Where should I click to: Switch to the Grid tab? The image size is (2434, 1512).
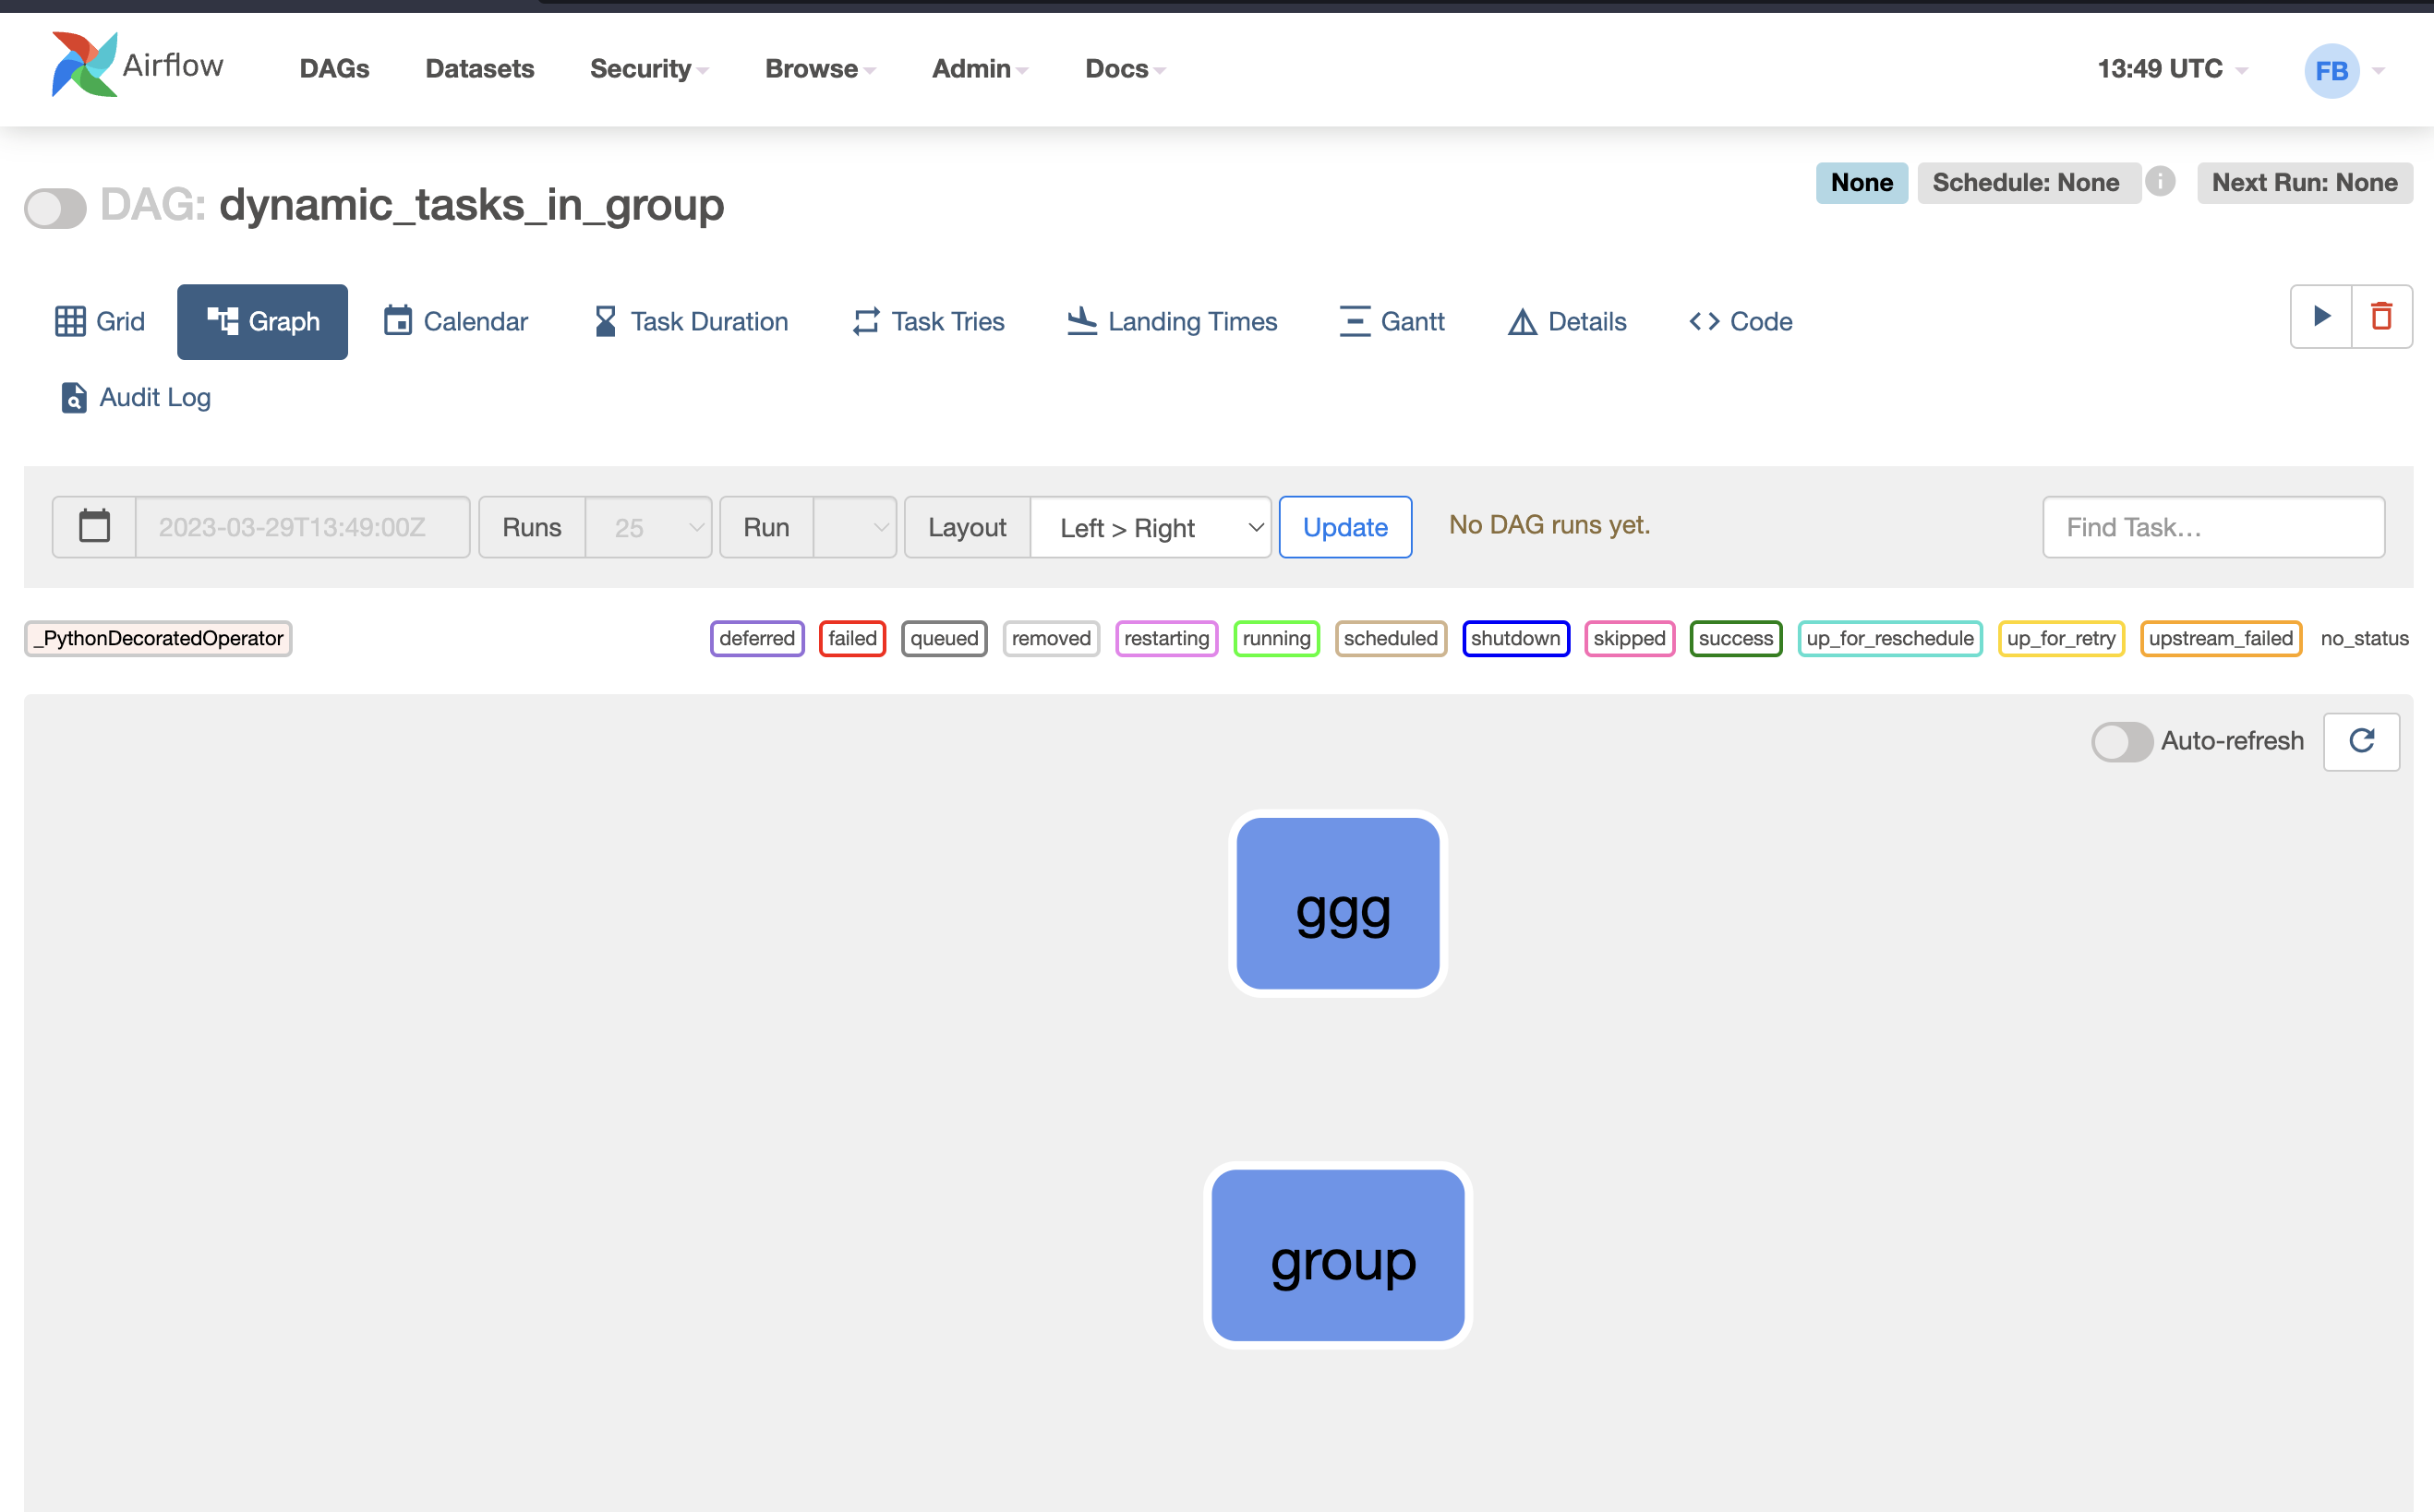(100, 322)
